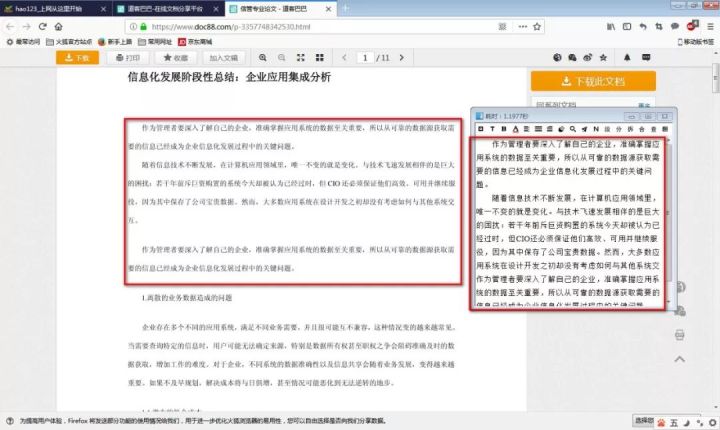Click the N icon in OCR toolbar
Screen dimensions: 720x430
[596, 129]
